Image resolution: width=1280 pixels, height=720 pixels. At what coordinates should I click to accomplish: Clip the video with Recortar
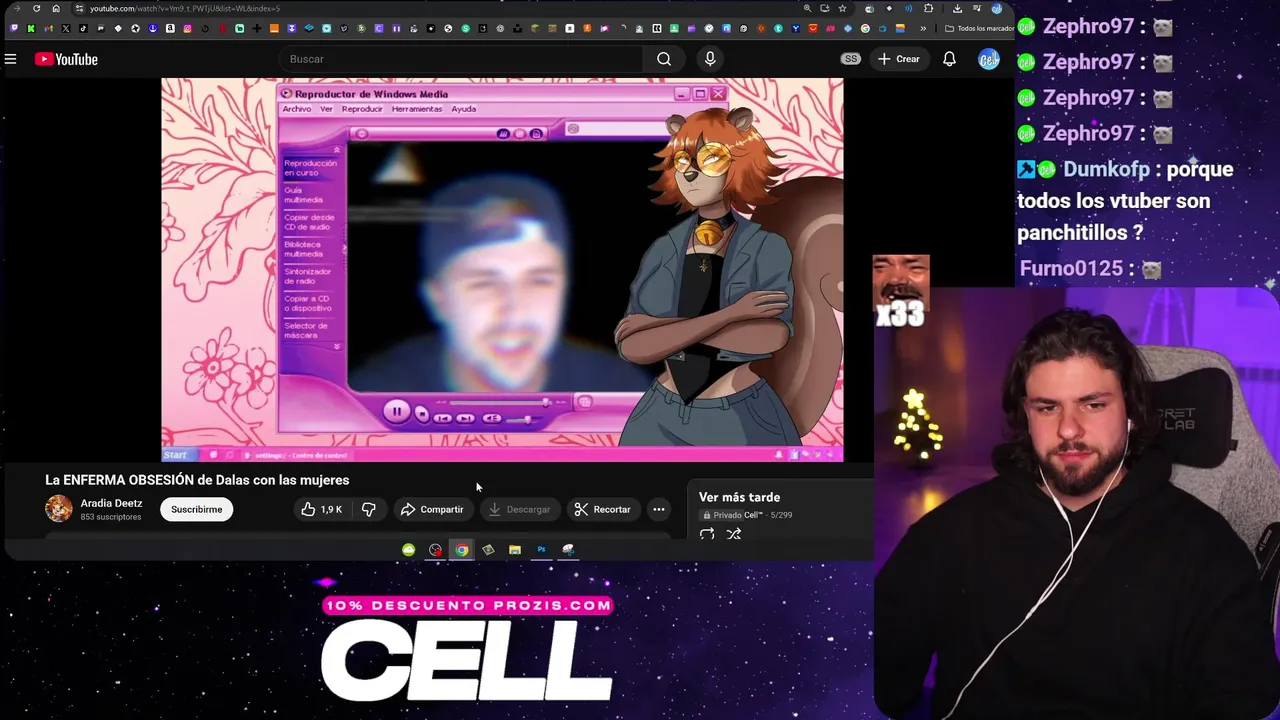tap(602, 509)
